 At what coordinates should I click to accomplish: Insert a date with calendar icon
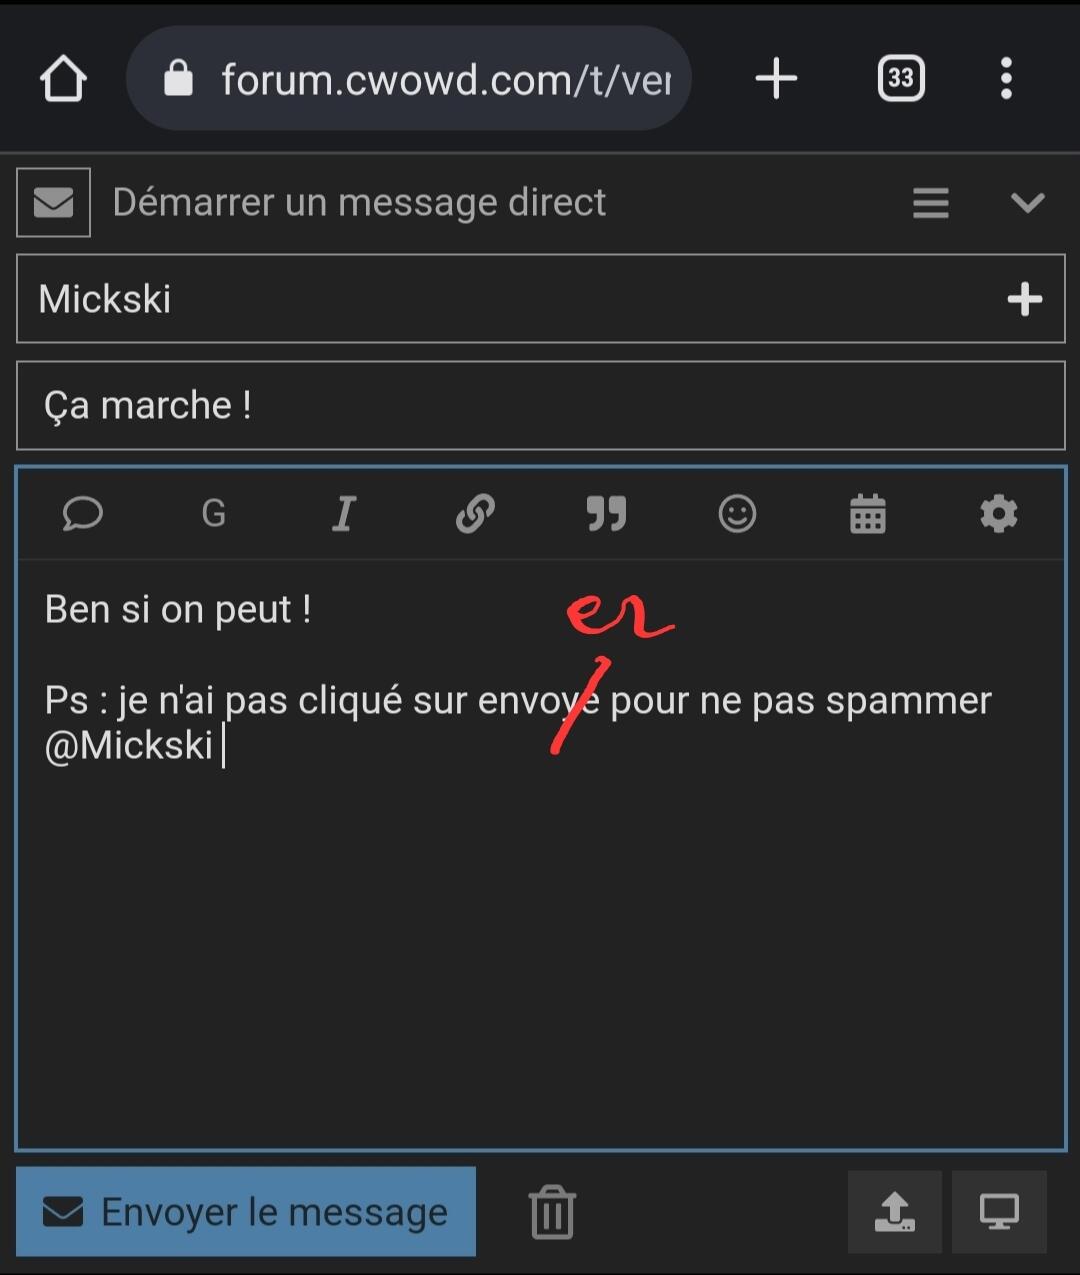(868, 514)
